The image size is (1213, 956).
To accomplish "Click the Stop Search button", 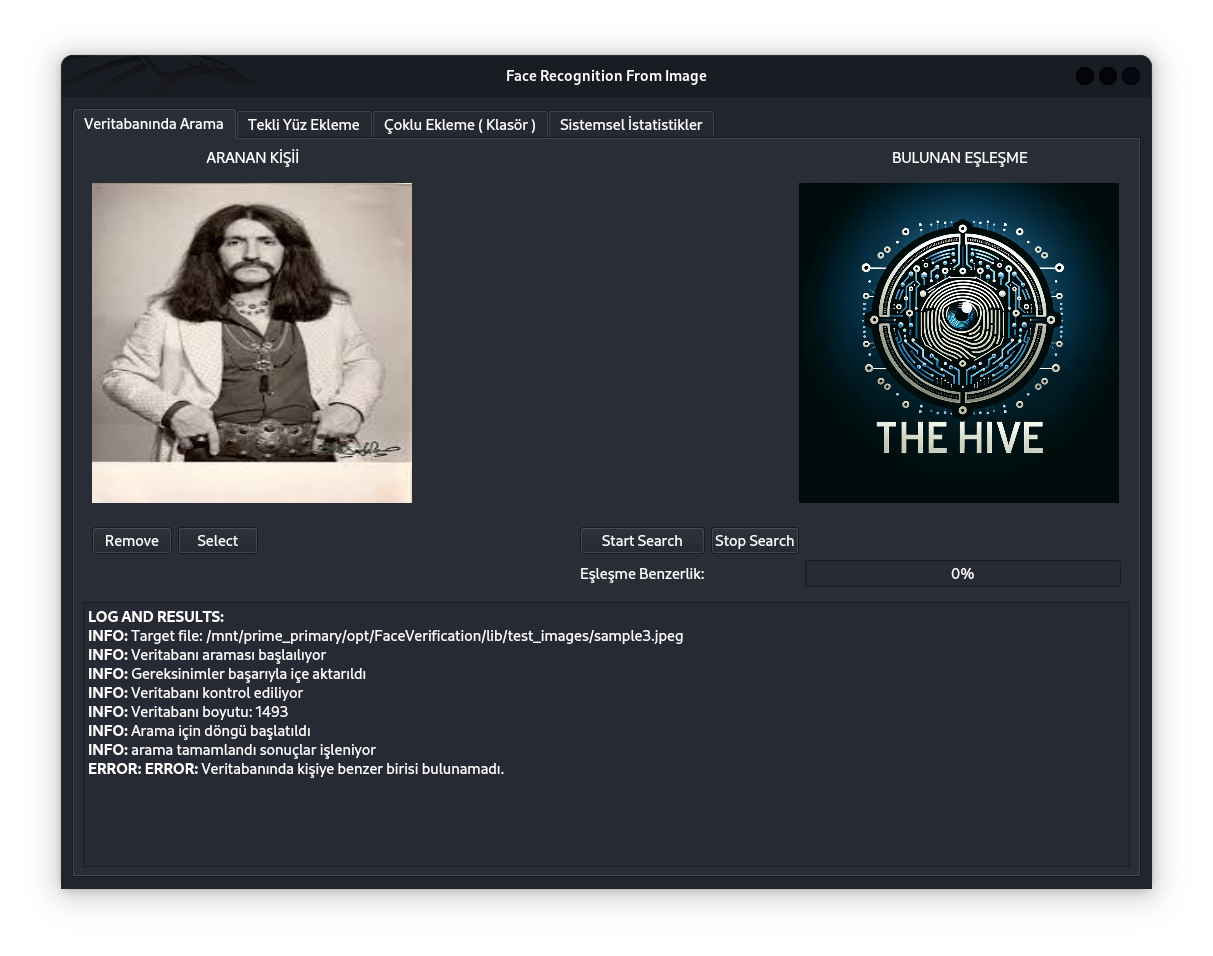I will pos(755,541).
